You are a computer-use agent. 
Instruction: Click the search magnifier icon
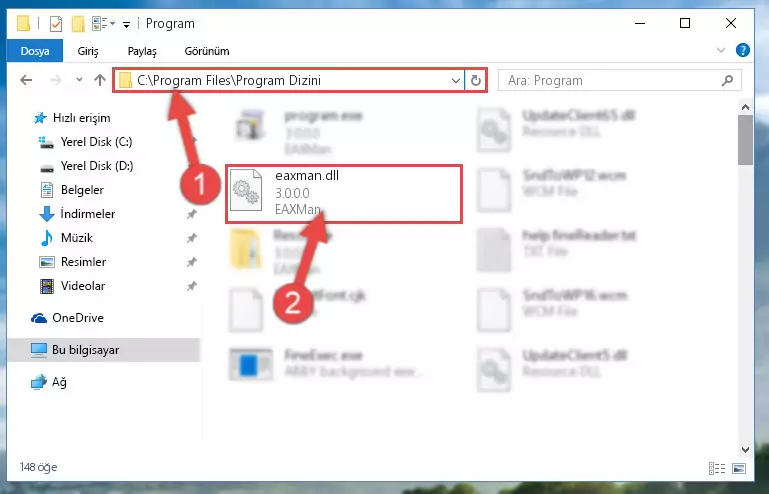click(728, 80)
